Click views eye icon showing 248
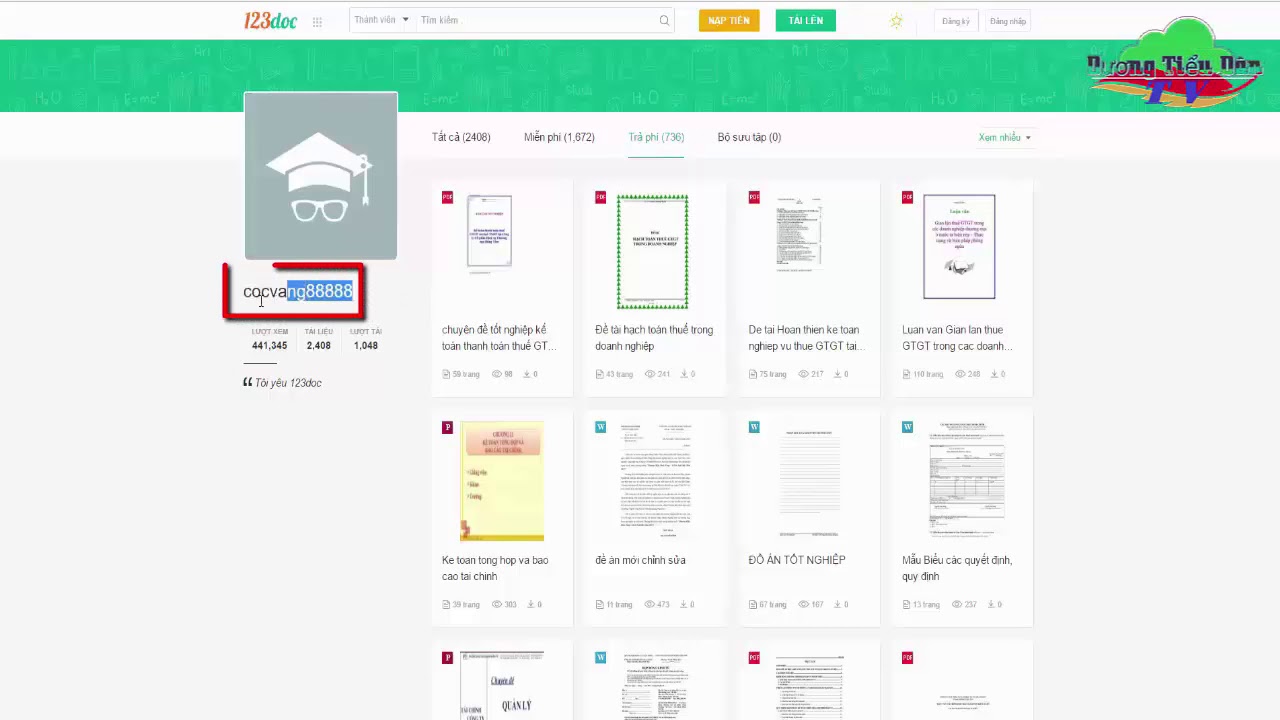Viewport: 1280px width, 720px height. (x=960, y=374)
